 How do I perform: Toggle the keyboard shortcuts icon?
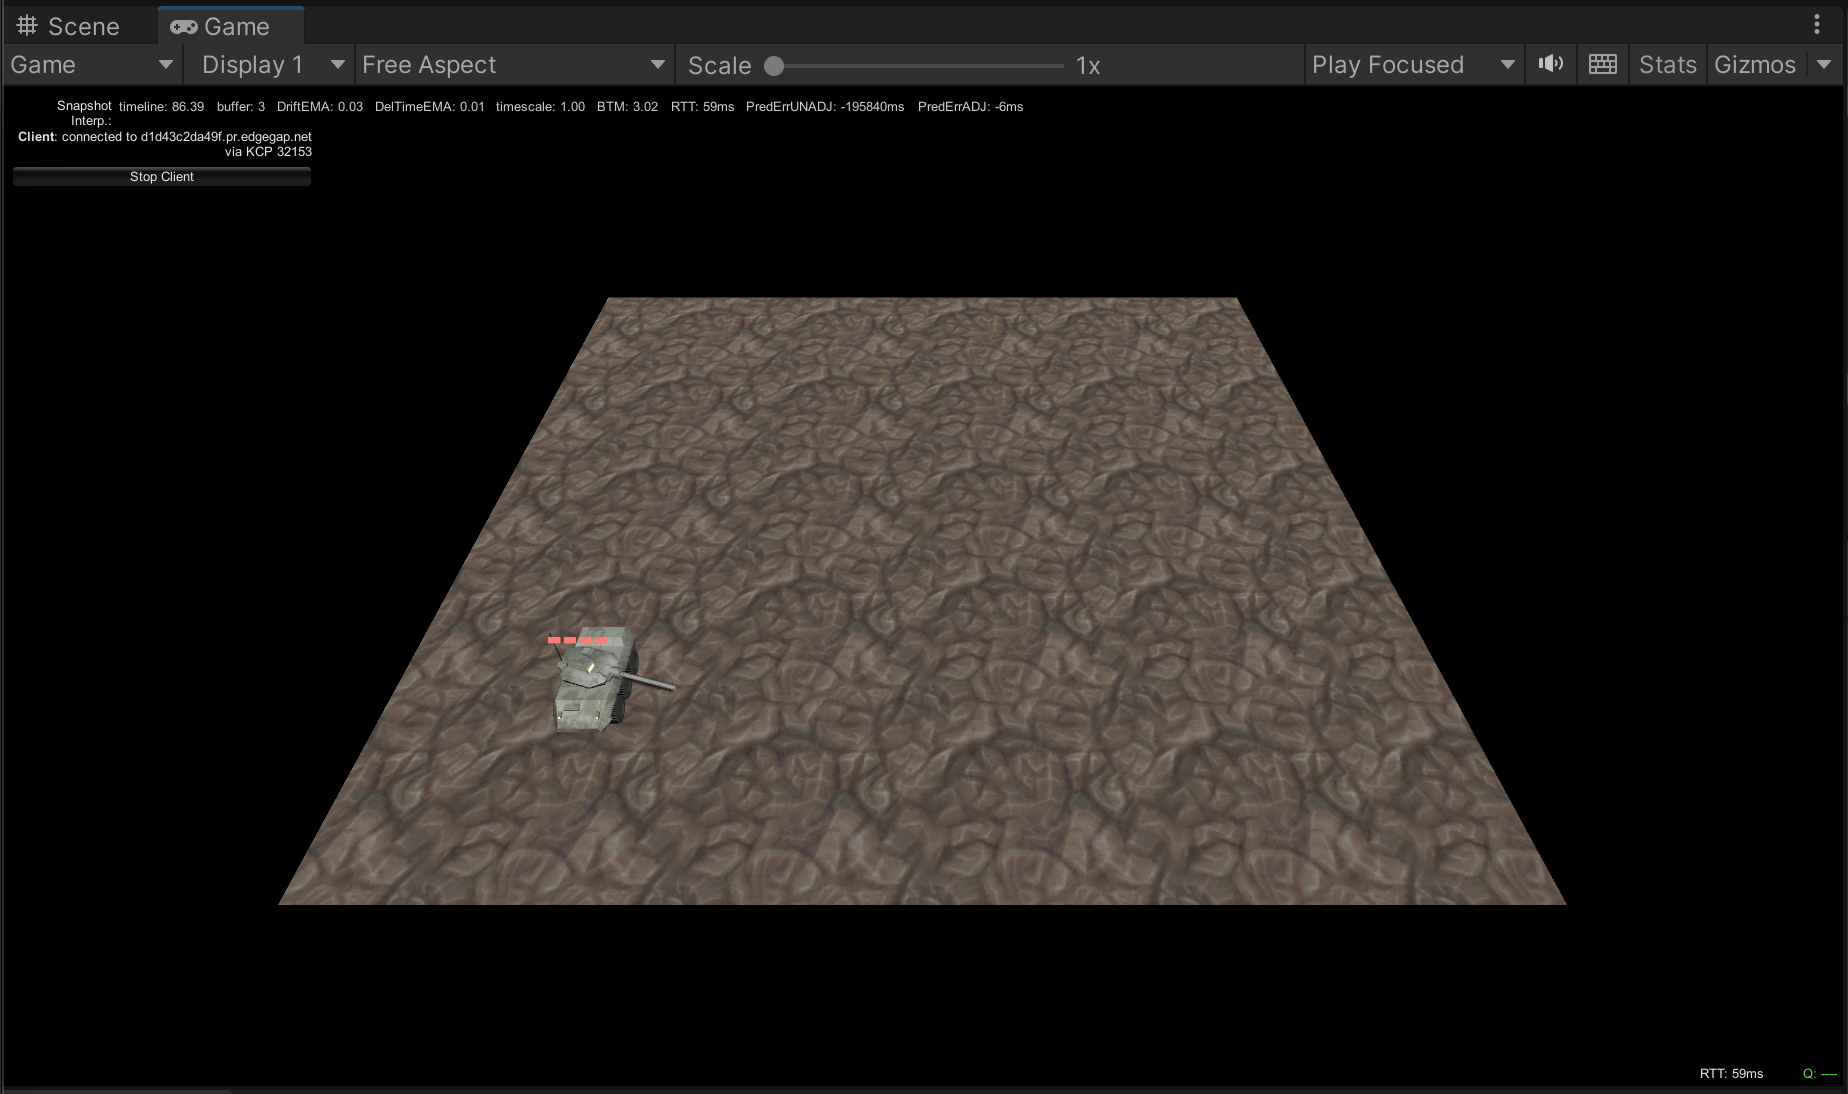(x=1602, y=64)
